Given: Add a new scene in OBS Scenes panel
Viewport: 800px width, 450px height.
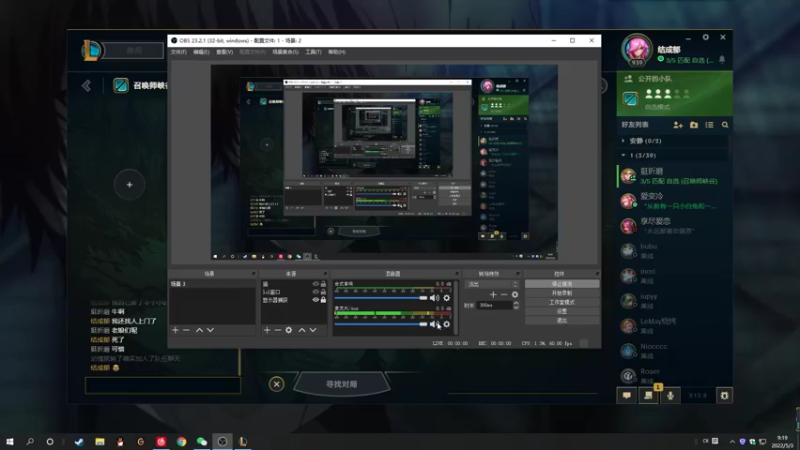Looking at the screenshot, I should pos(176,330).
